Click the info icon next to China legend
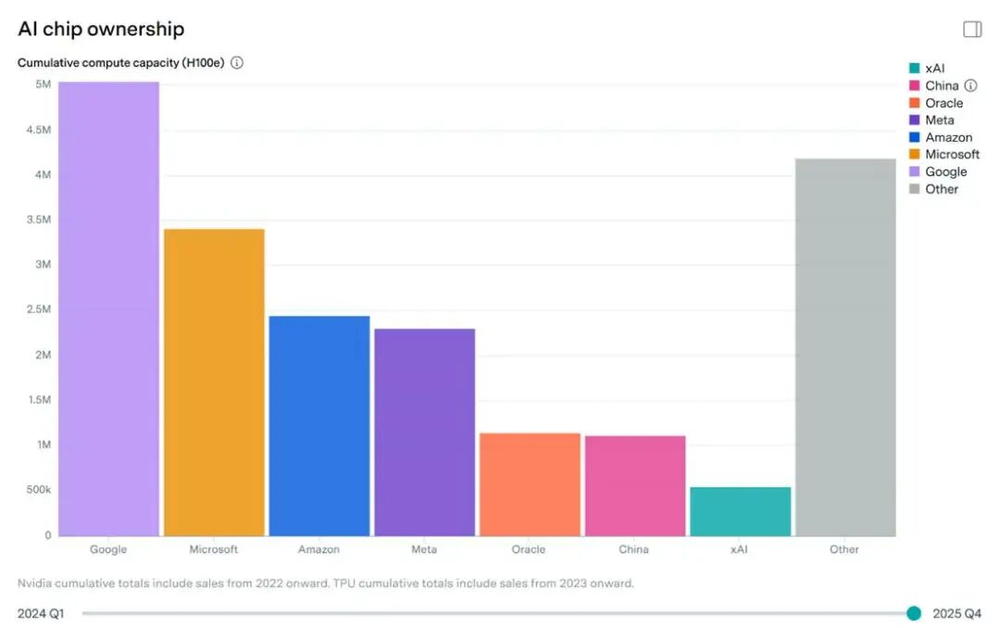The image size is (1000, 628). pyautogui.click(x=971, y=86)
